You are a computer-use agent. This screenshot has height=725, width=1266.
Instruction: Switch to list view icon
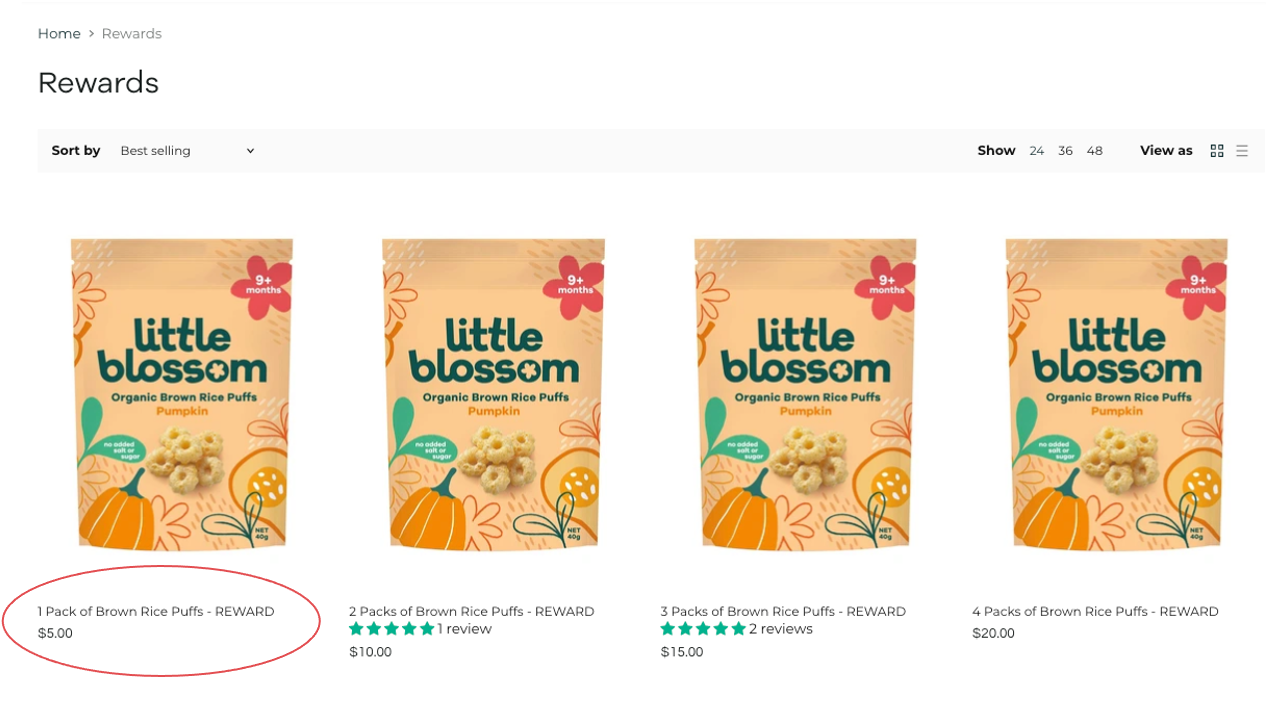[1242, 151]
